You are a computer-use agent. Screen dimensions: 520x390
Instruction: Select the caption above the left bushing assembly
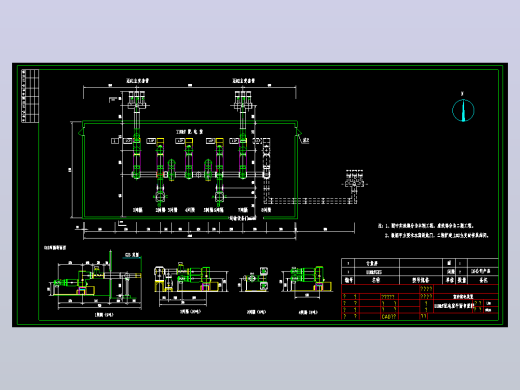137,81
